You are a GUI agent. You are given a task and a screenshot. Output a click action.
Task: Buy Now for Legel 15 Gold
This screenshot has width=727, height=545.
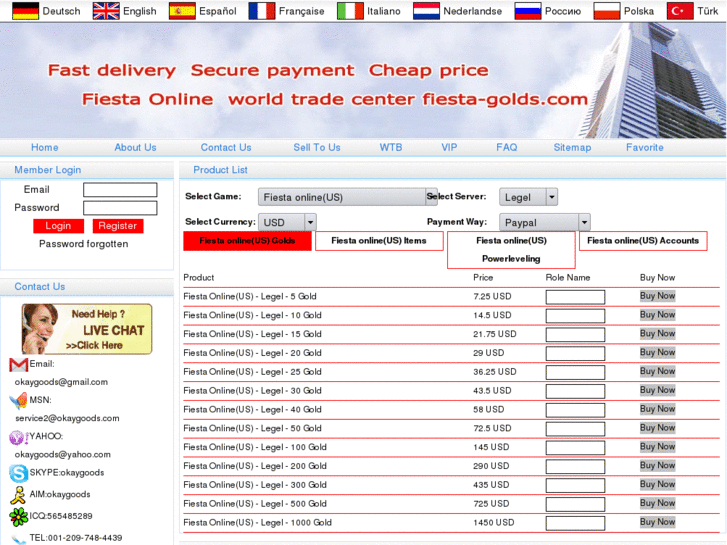(x=657, y=333)
